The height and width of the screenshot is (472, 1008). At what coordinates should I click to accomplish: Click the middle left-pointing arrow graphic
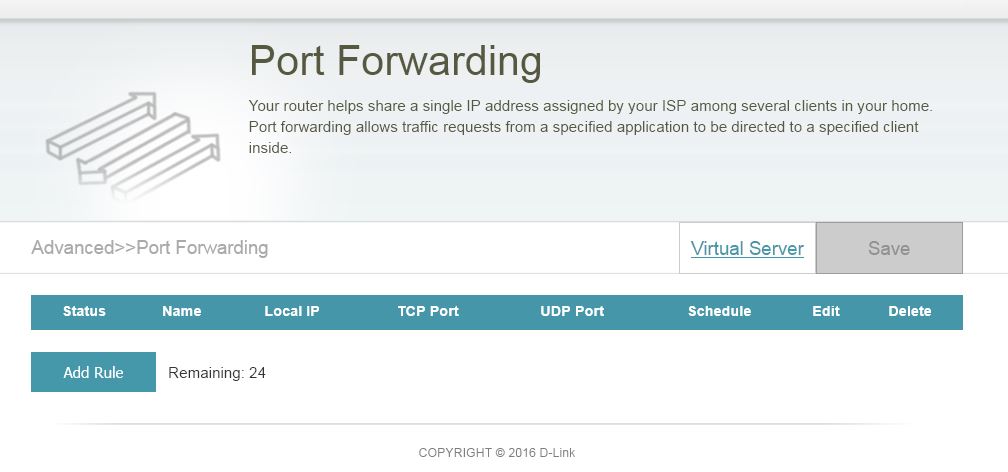(x=133, y=149)
